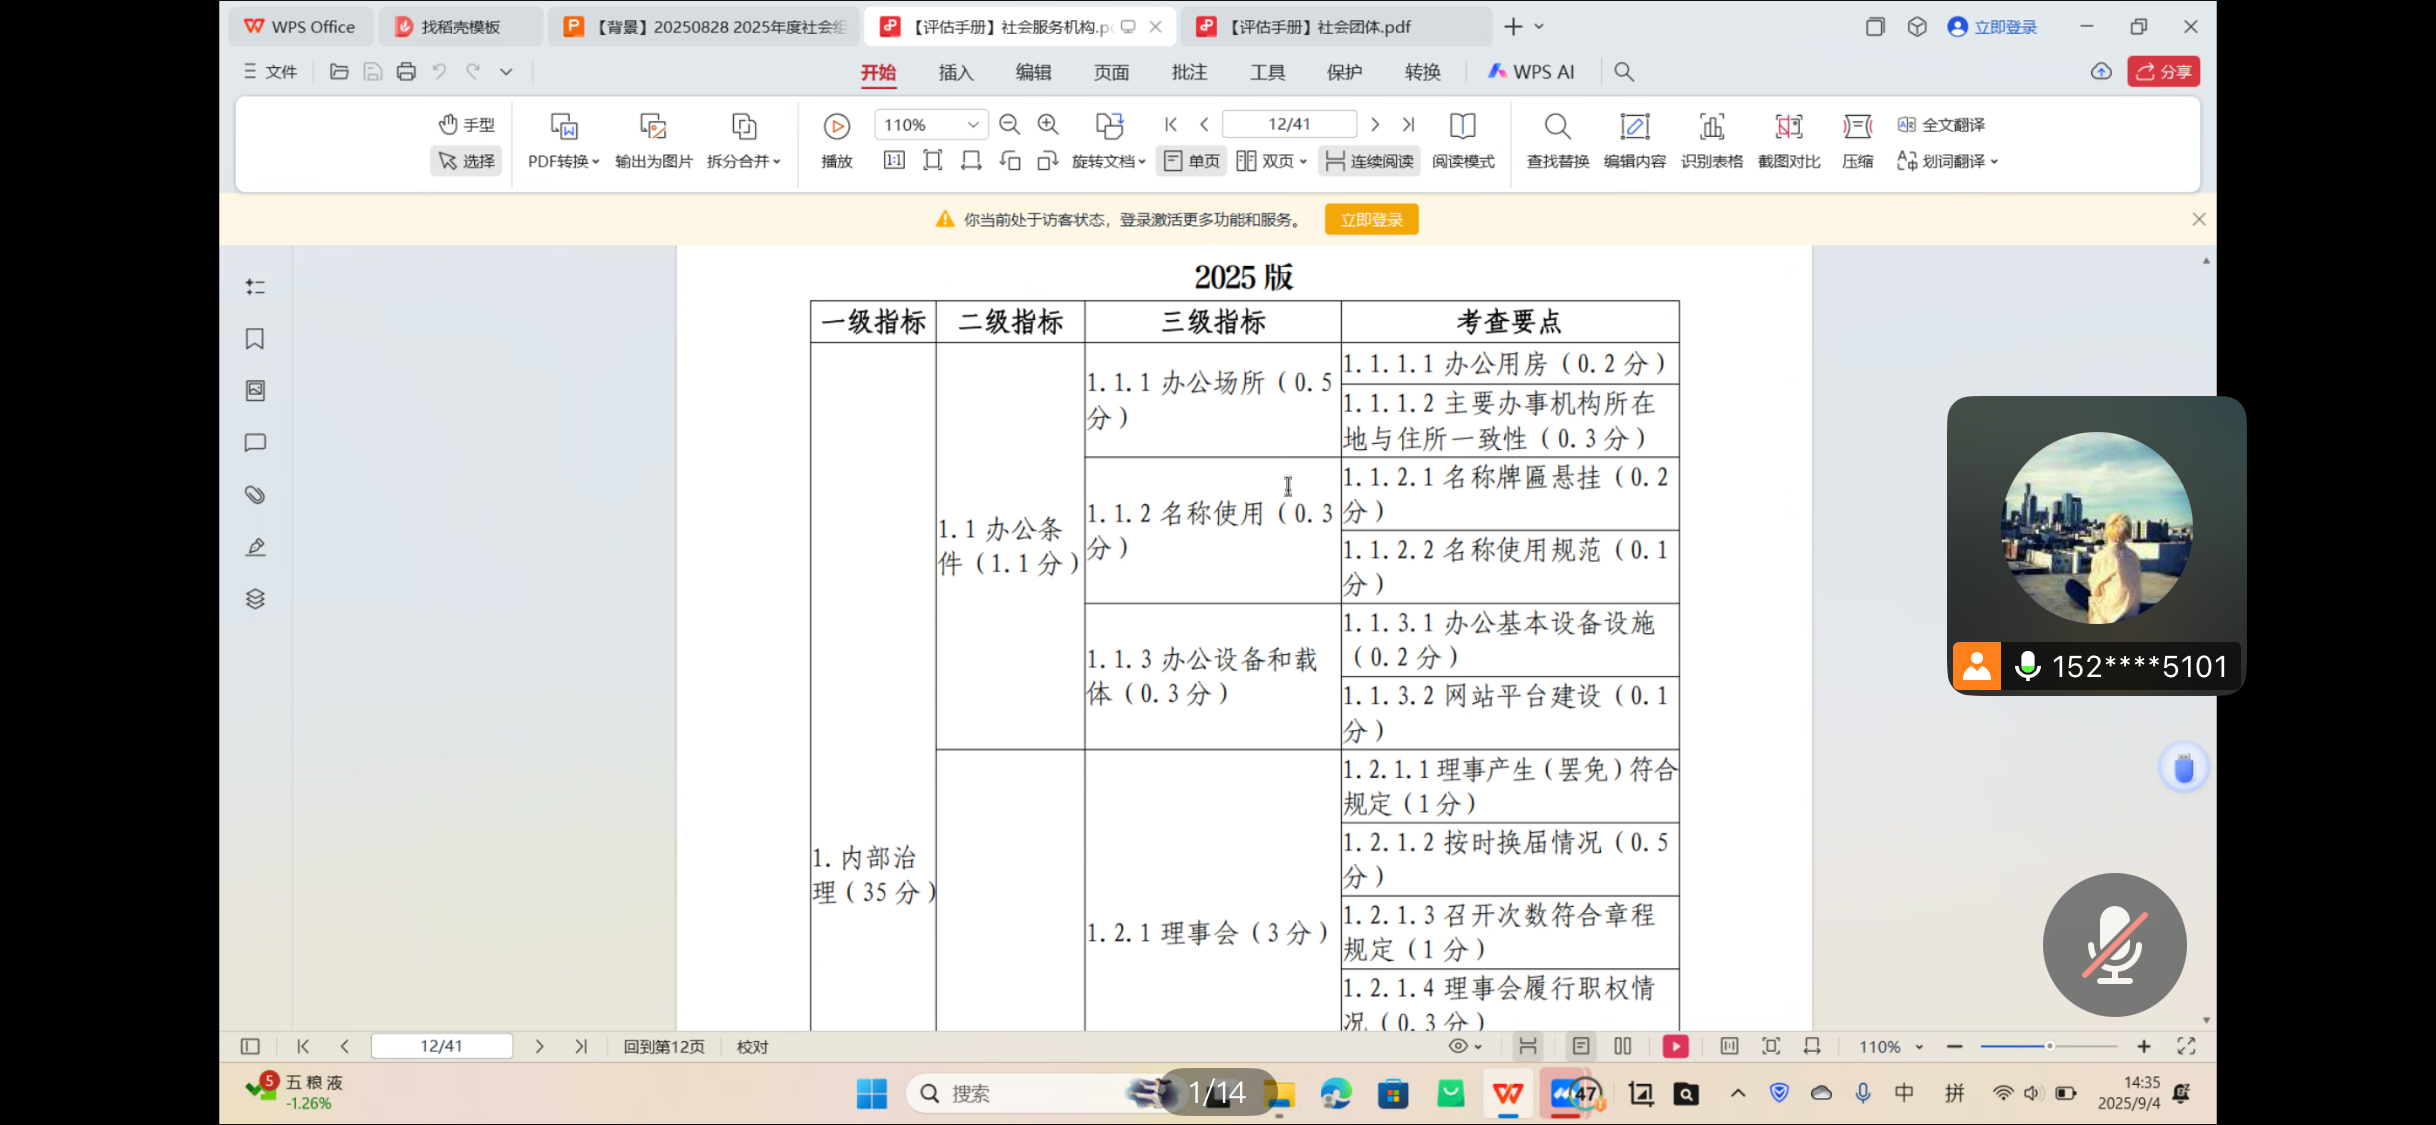Go to next page in ribbon
This screenshot has width=2436, height=1125.
click(x=1375, y=124)
